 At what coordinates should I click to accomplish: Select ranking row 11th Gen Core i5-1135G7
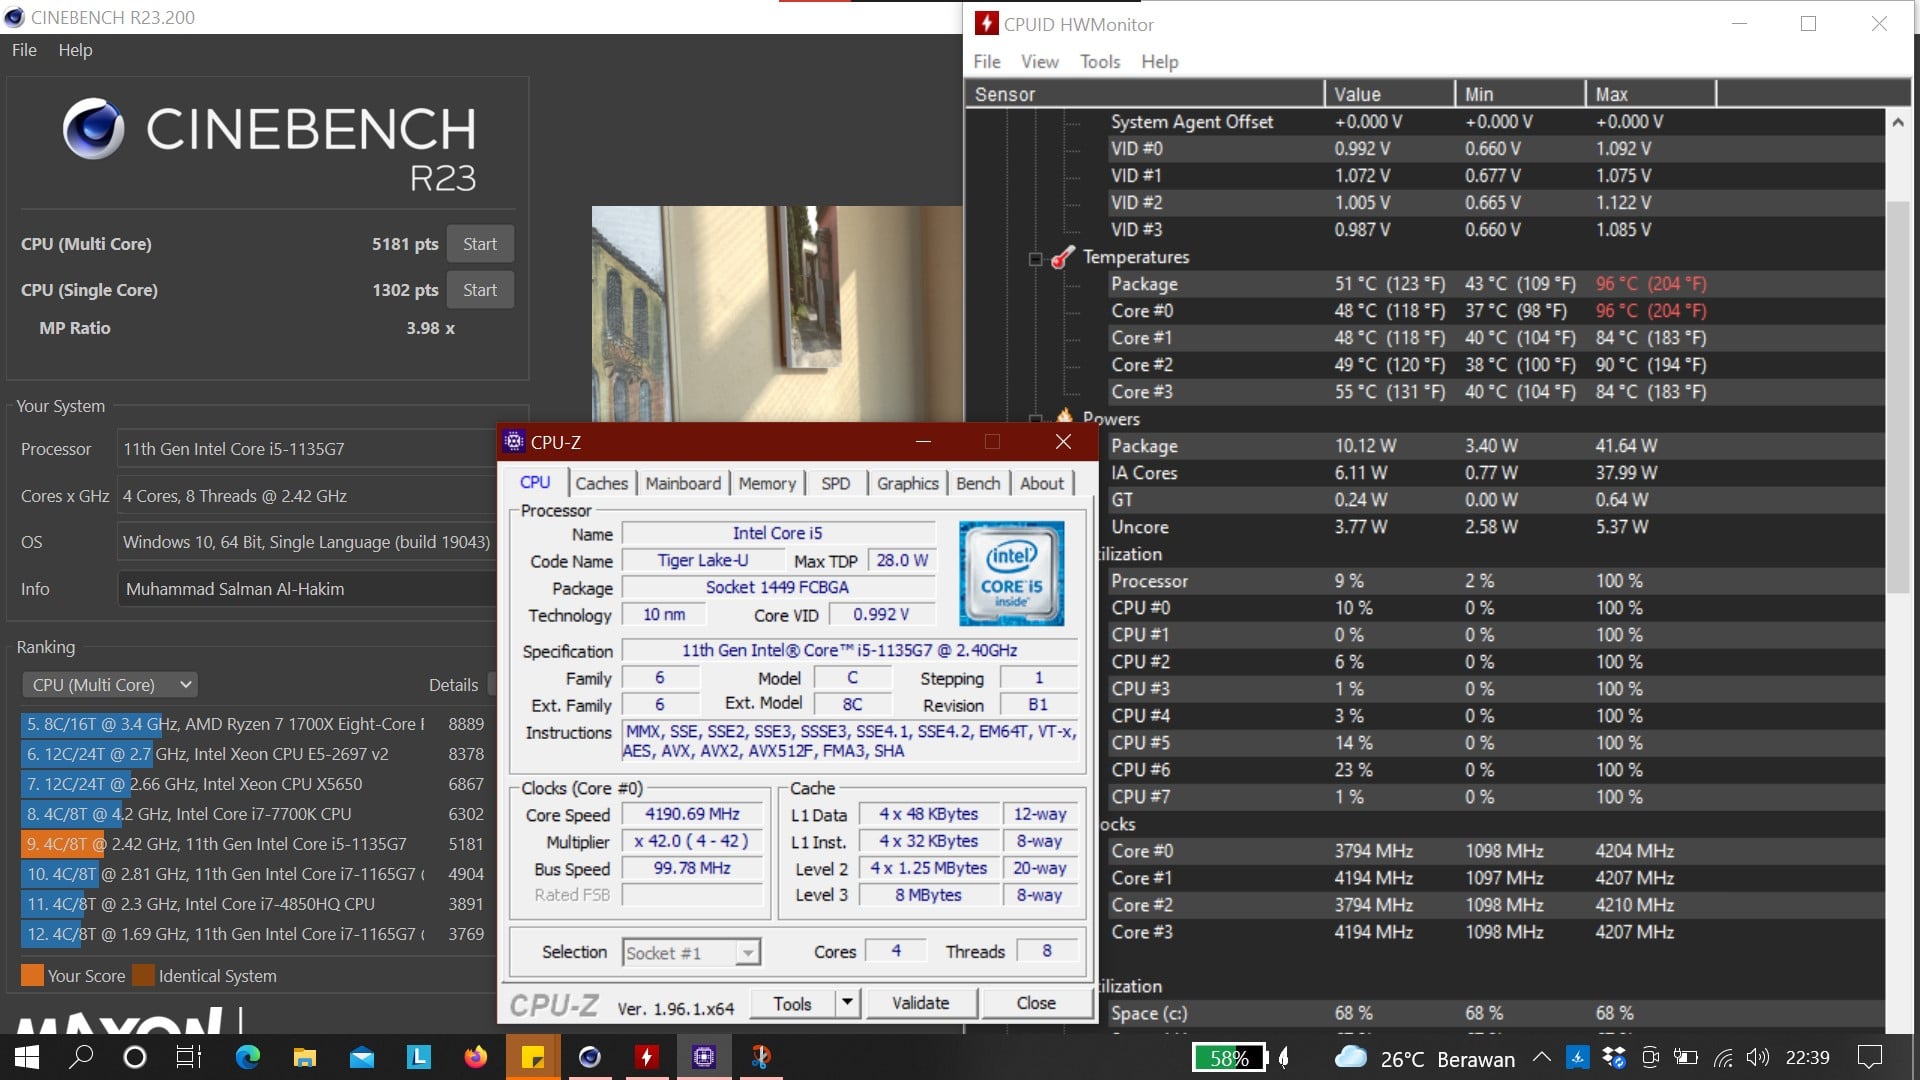point(255,844)
